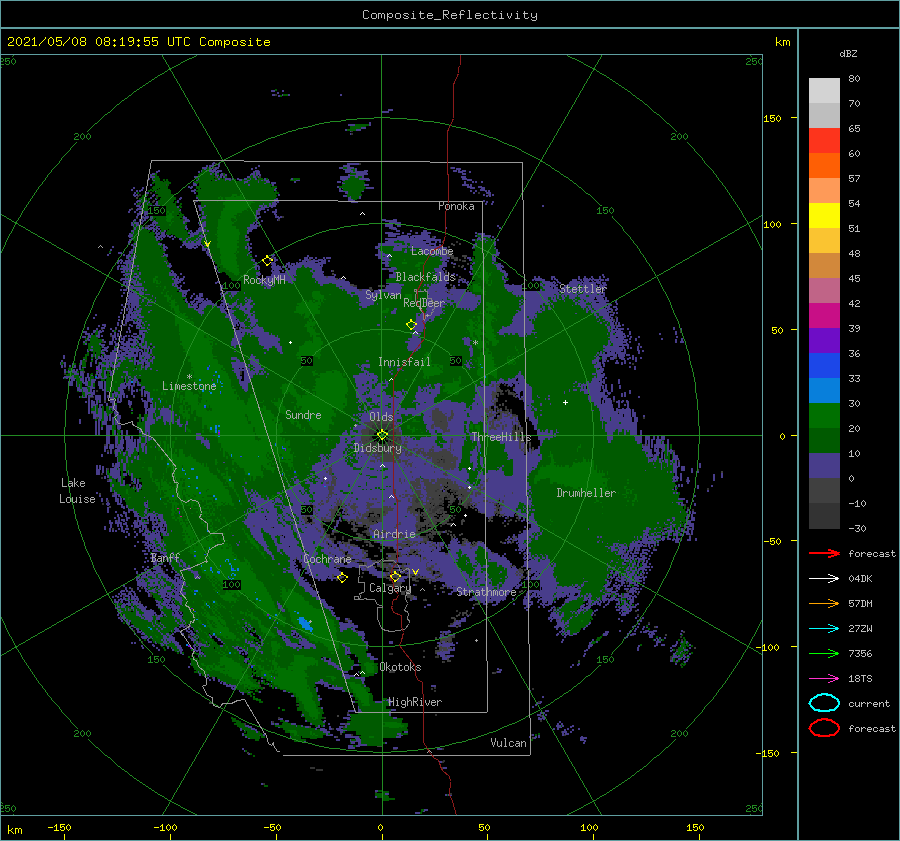Click the red 'forecast' ellipse legend icon

pos(824,728)
